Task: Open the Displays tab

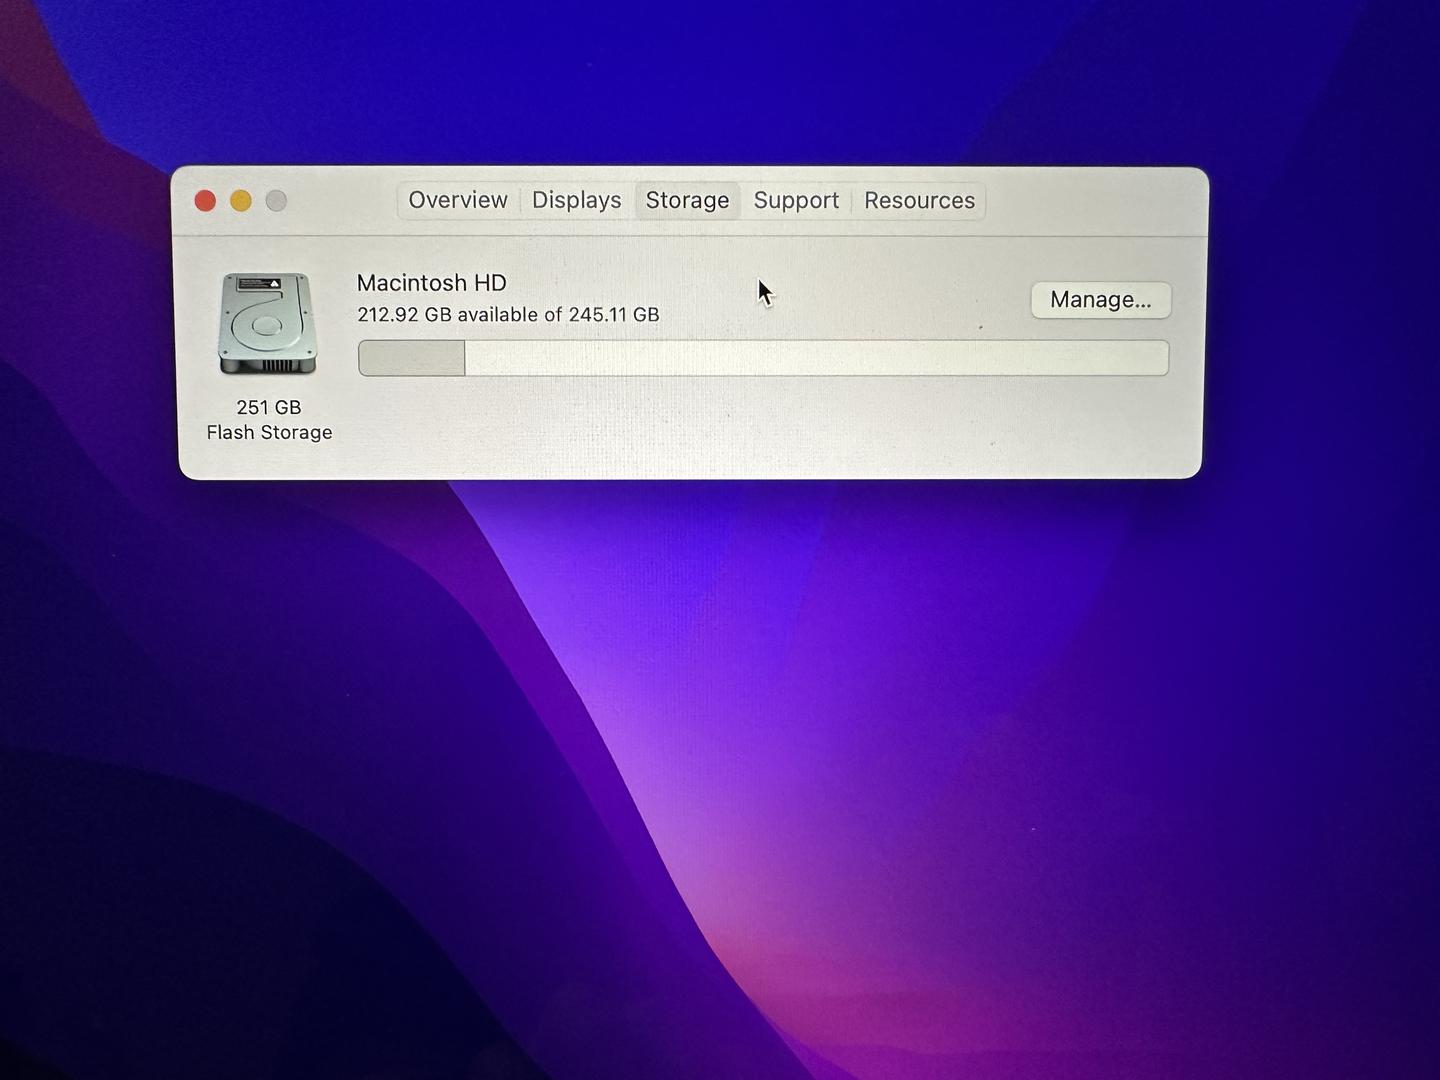Action: [577, 200]
